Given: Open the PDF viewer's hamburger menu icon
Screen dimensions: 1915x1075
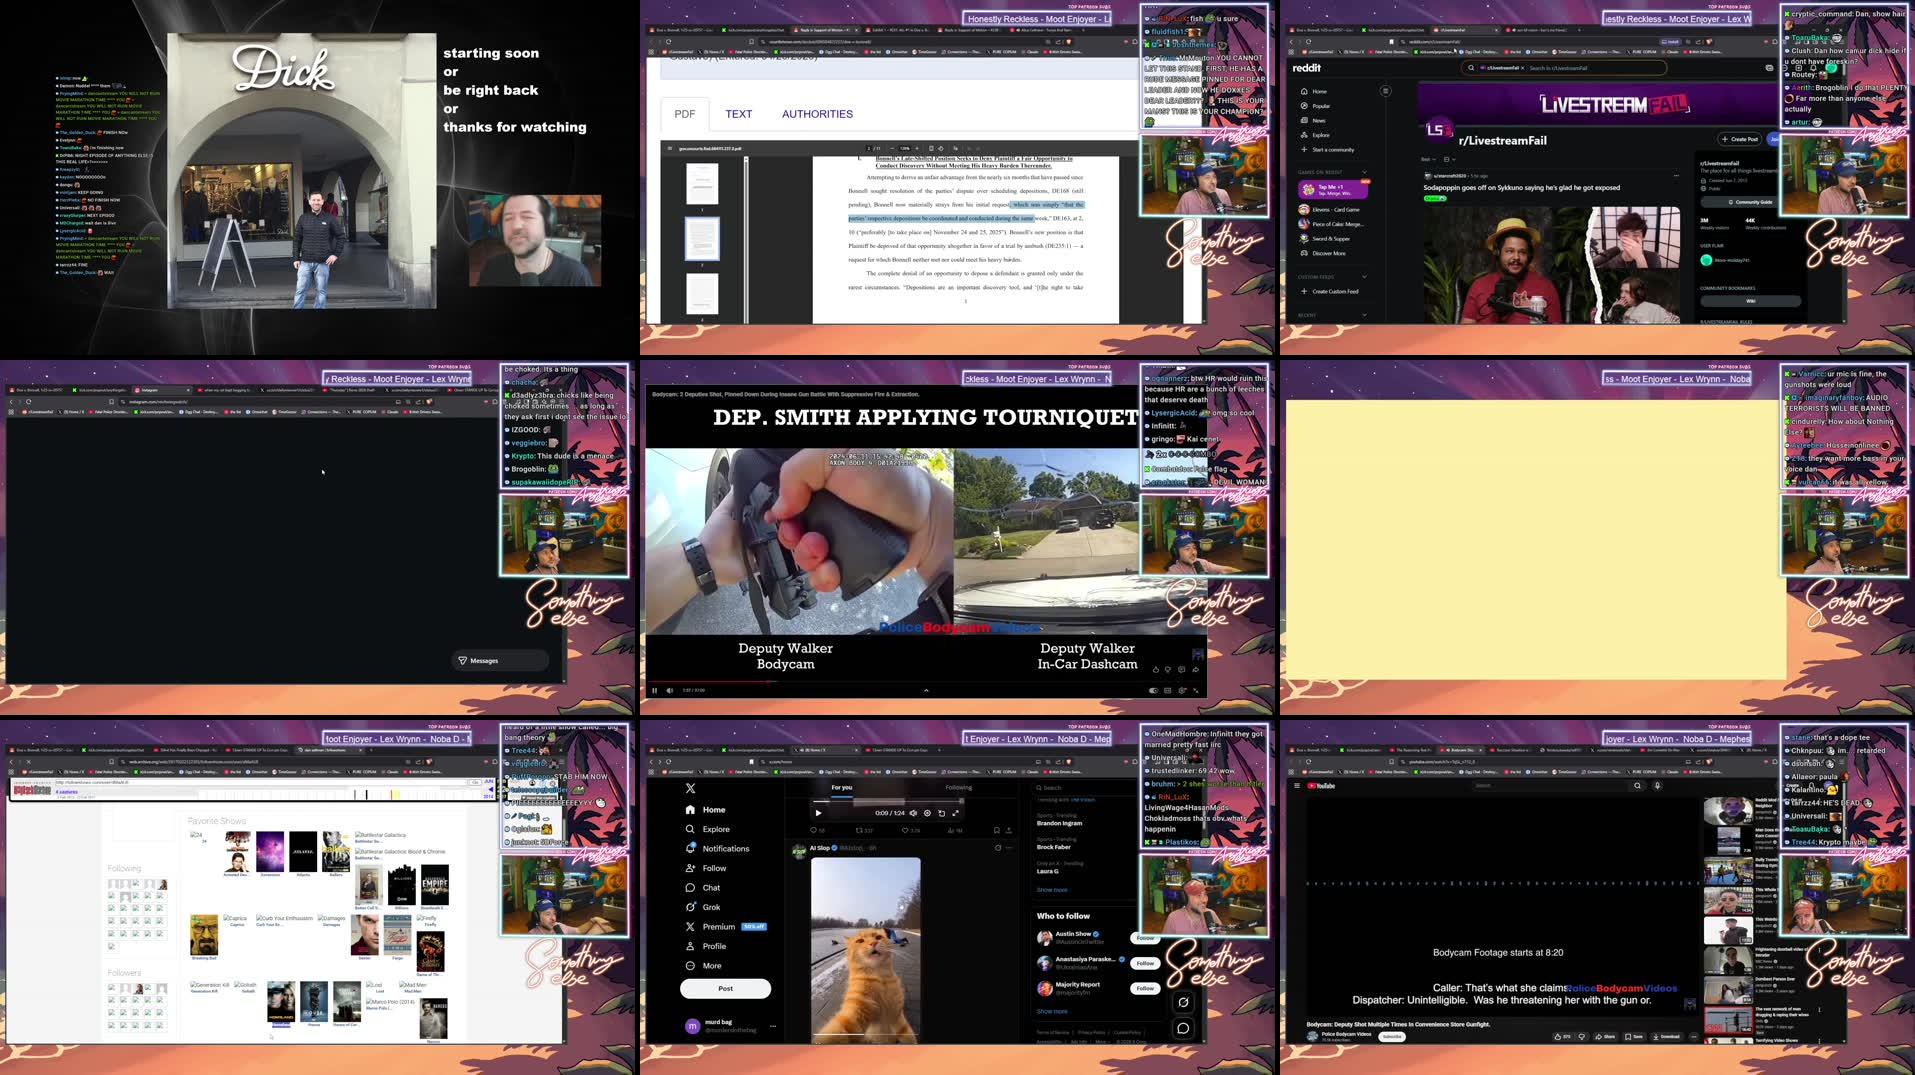Looking at the screenshot, I should tap(670, 148).
